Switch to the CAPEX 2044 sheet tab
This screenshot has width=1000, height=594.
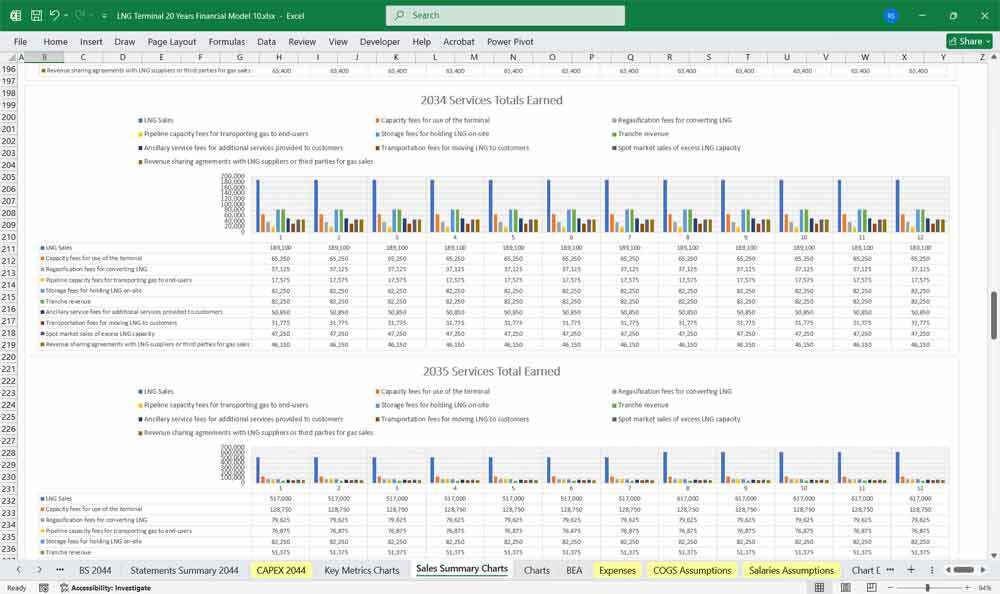[281, 570]
